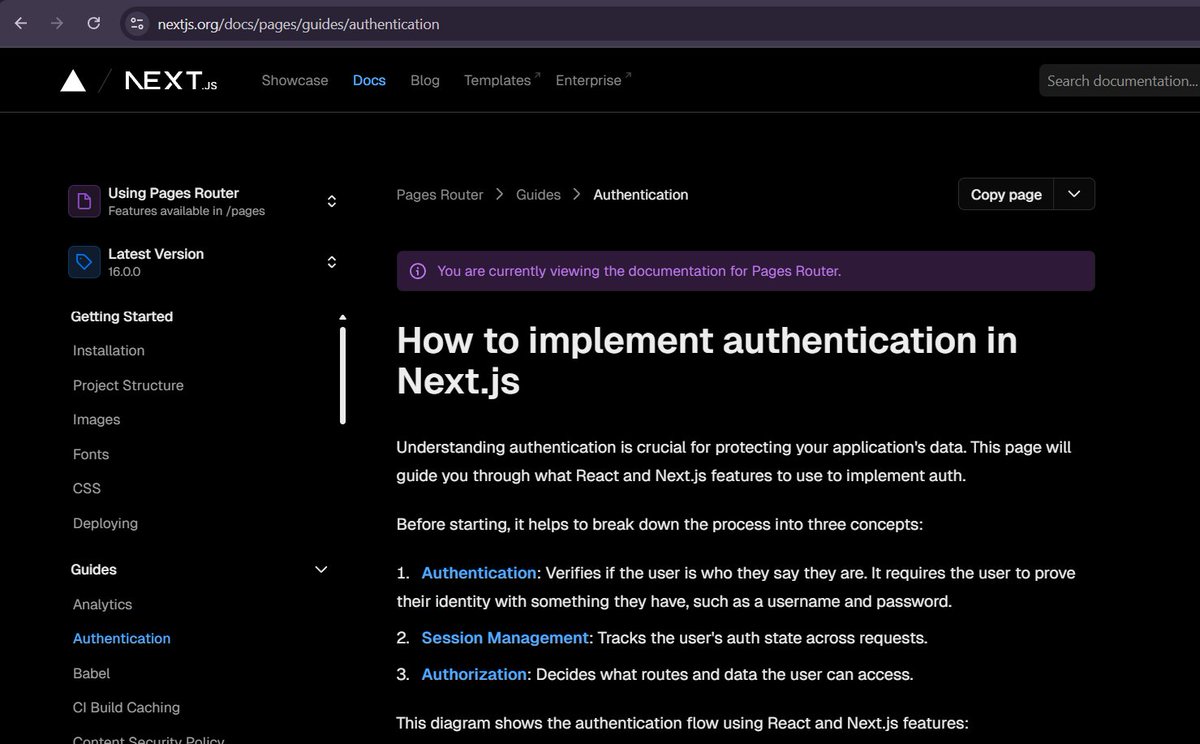This screenshot has width=1200, height=744.
Task: Click the sidebar scroll-up arrow
Action: (343, 317)
